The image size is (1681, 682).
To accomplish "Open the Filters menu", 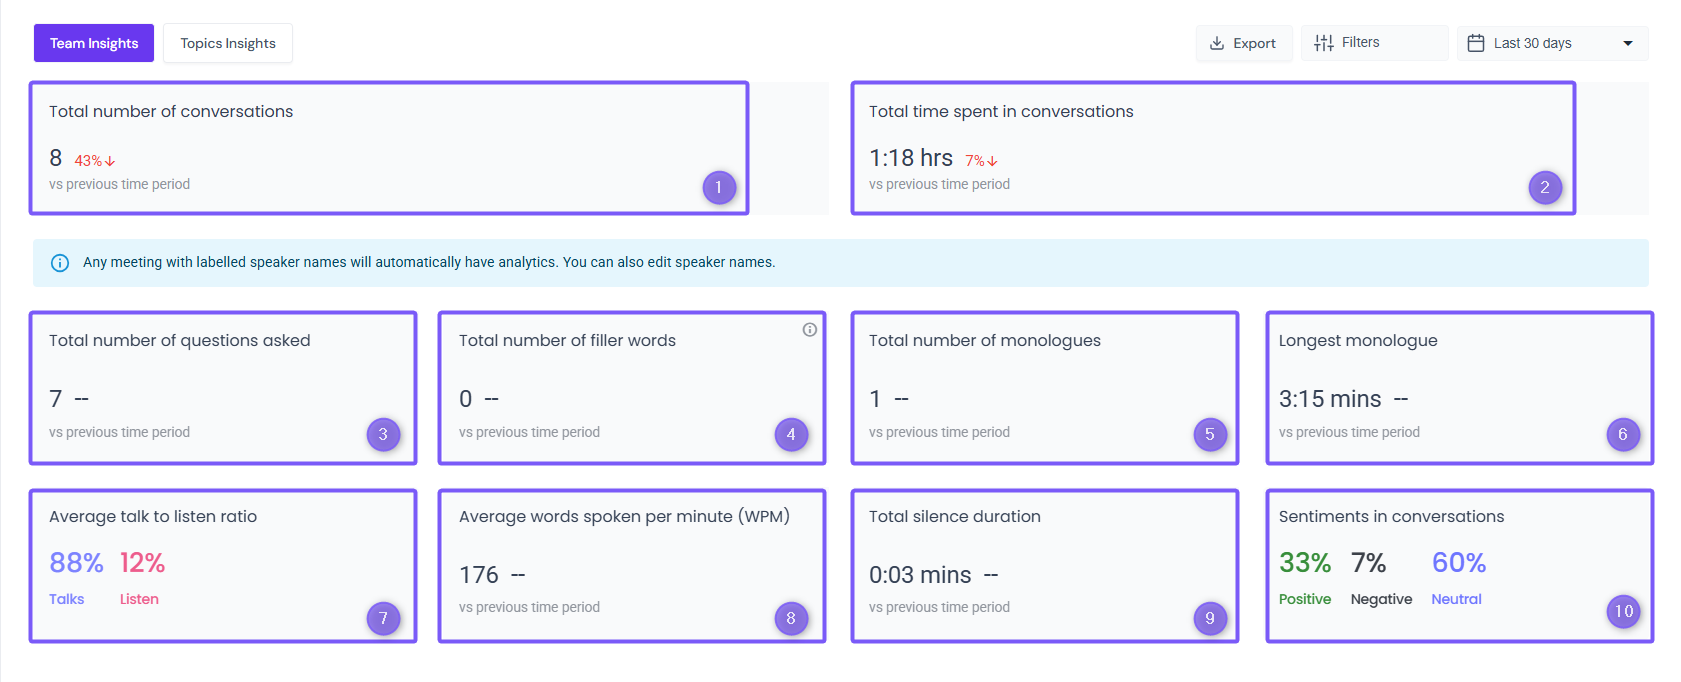I will tap(1374, 43).
